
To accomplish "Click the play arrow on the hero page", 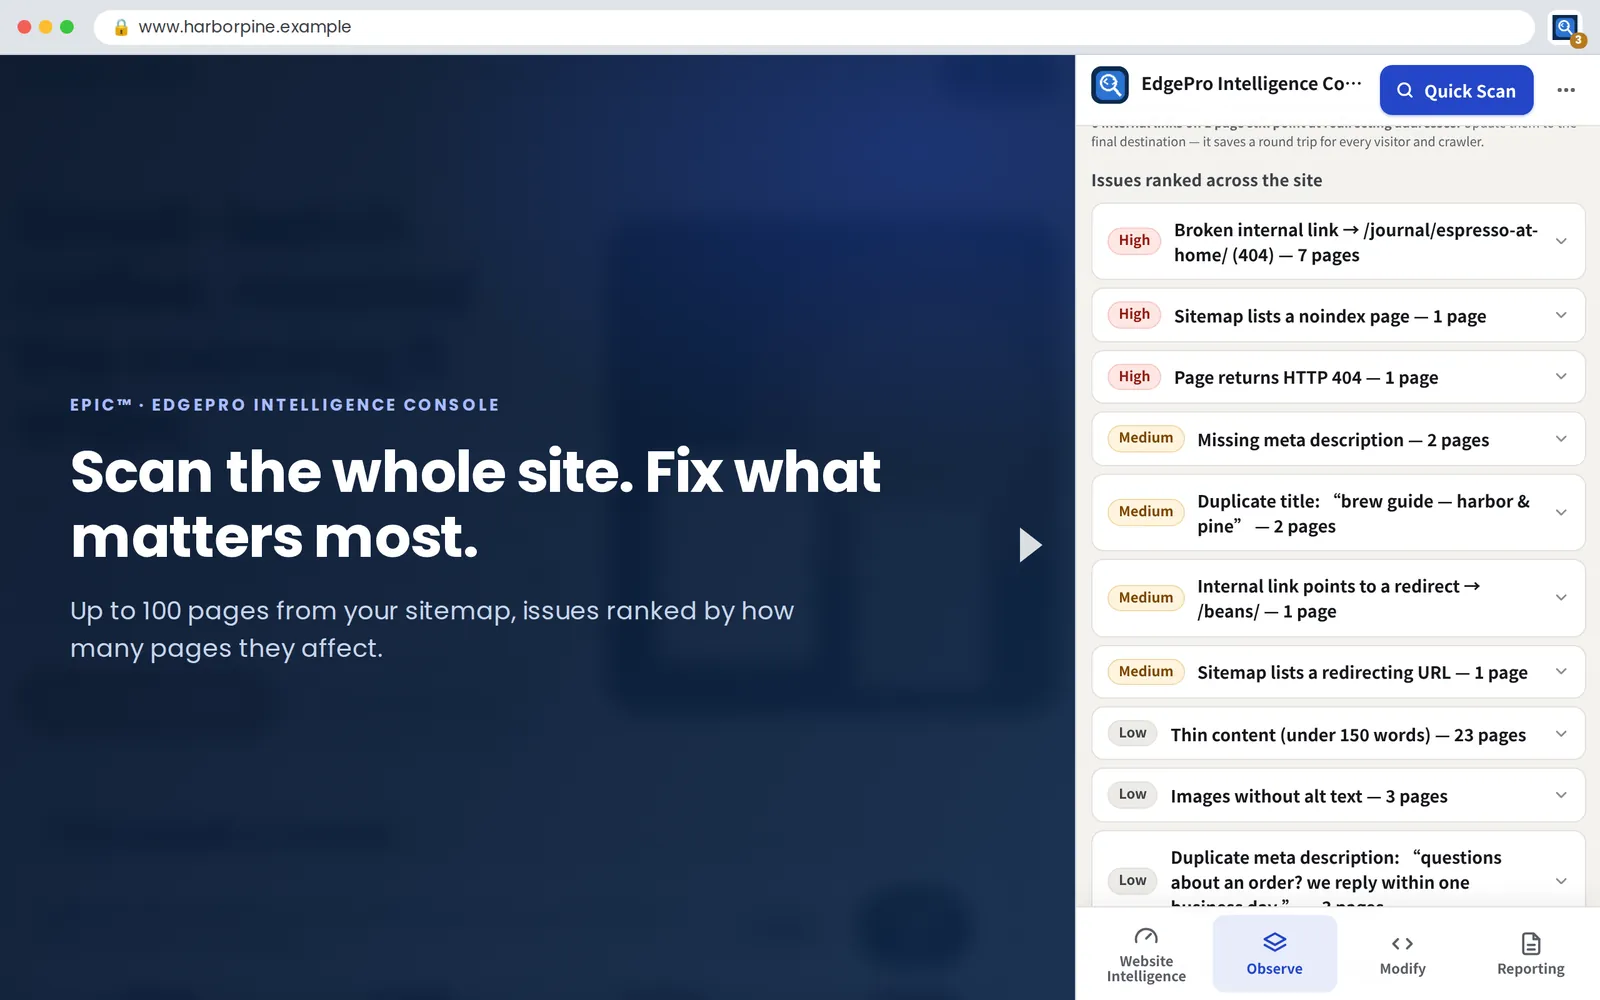I will [x=1030, y=545].
